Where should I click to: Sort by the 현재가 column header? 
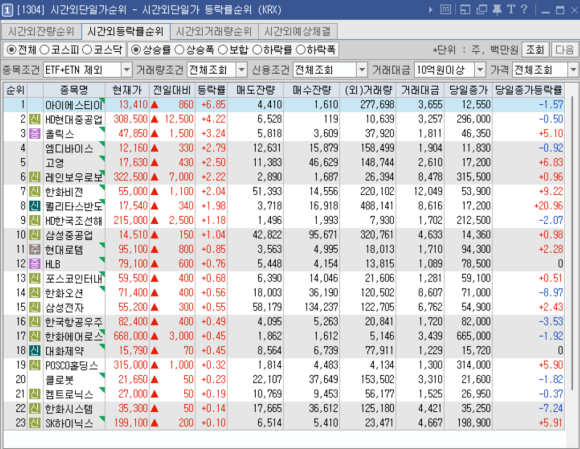(127, 90)
